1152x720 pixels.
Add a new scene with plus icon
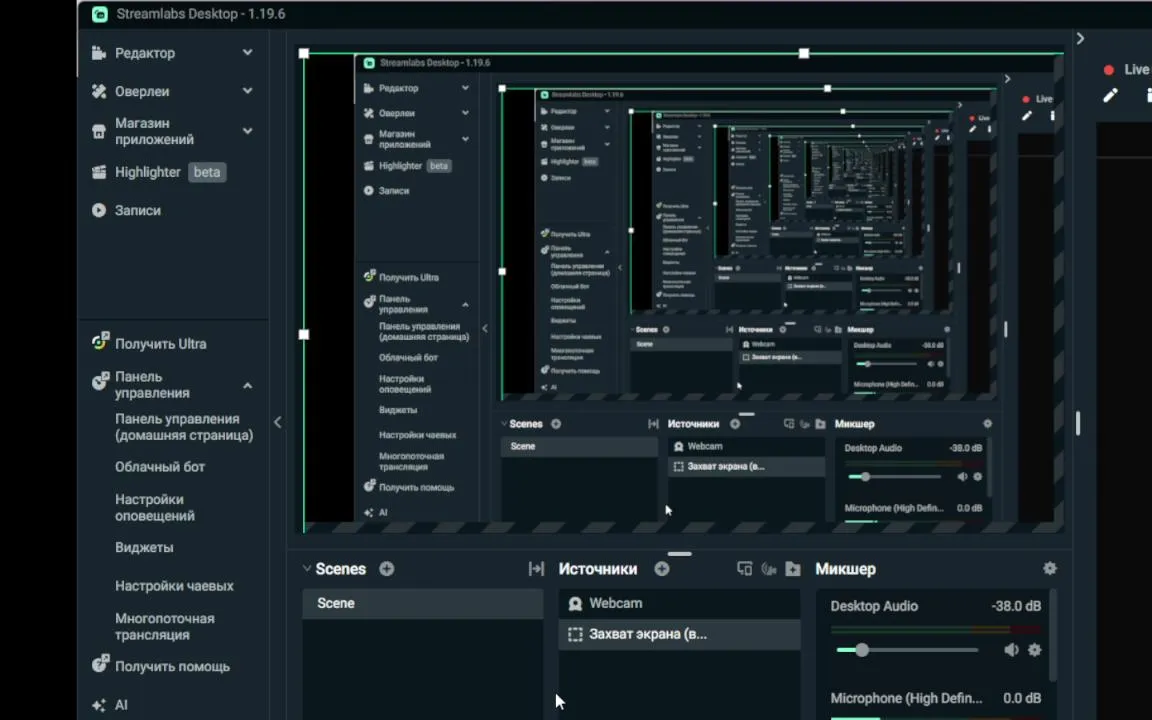(386, 569)
